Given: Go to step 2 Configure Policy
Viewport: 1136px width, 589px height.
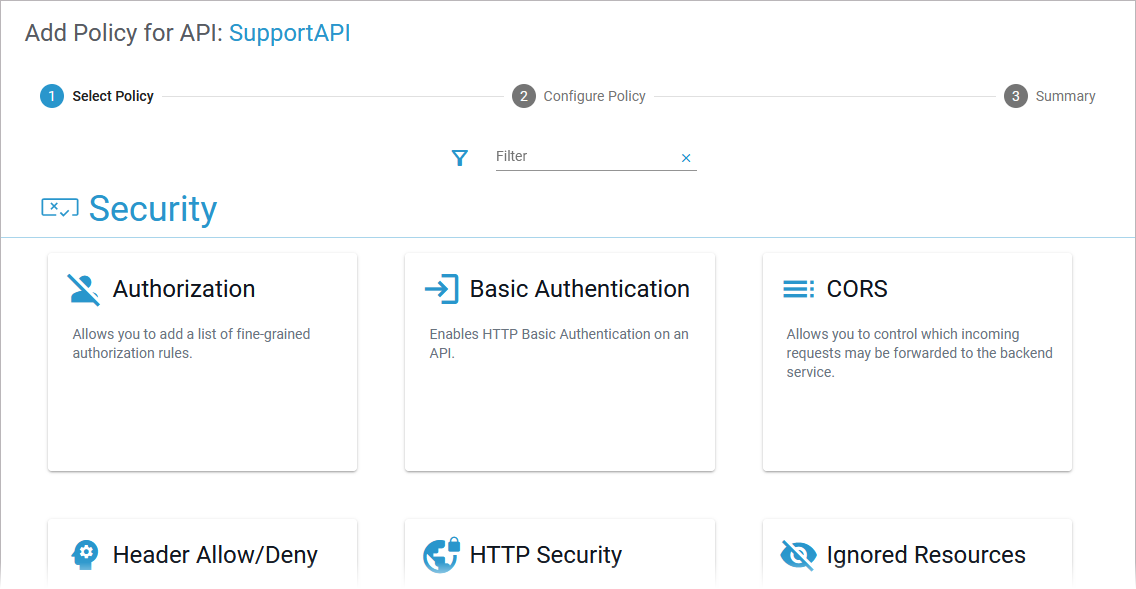Looking at the screenshot, I should point(579,96).
